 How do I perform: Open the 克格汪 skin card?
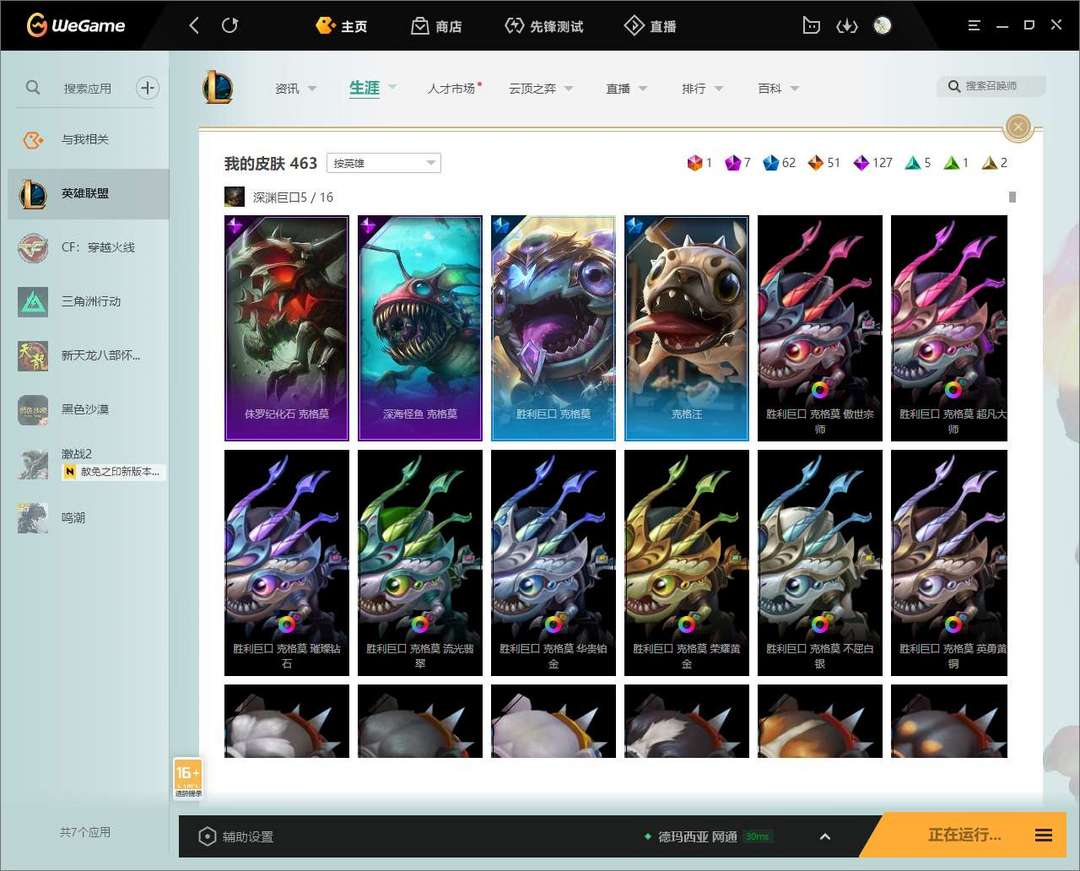686,328
